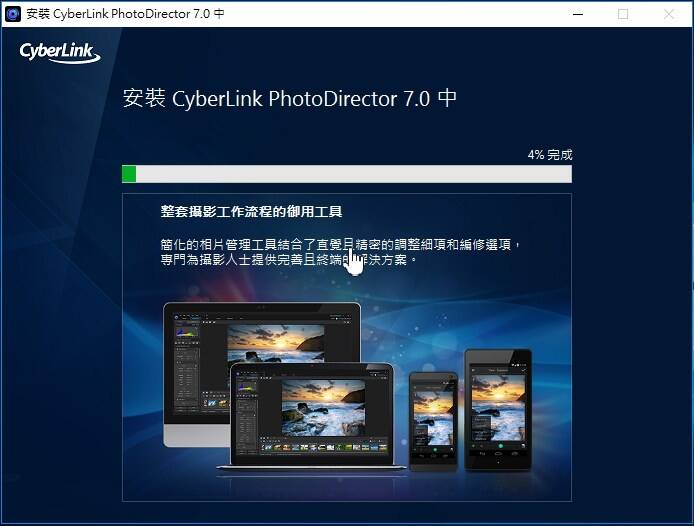
Task: Click the installation progress bar
Action: pos(347,174)
